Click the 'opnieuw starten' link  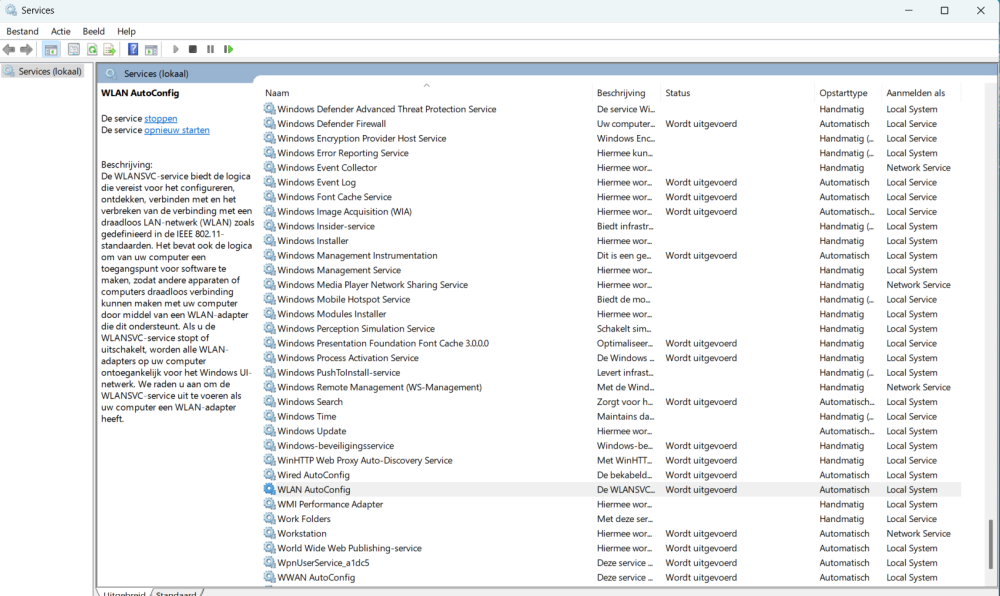tap(176, 130)
